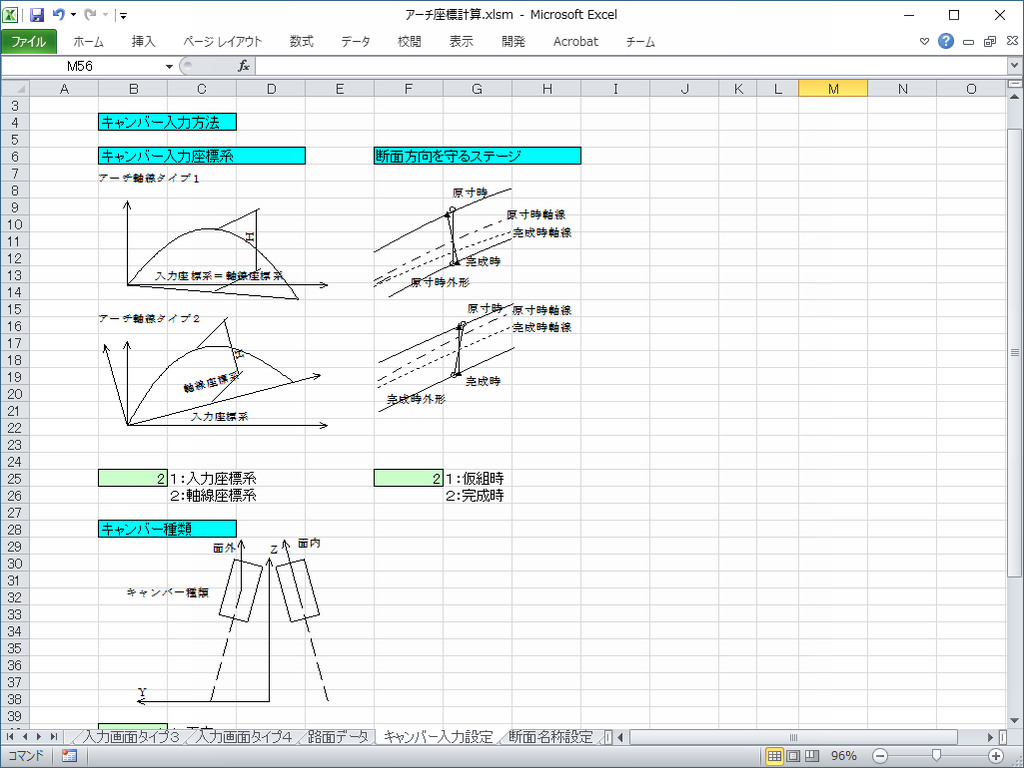Image resolution: width=1024 pixels, height=768 pixels.
Task: Click the zoom in plus icon
Action: (996, 756)
